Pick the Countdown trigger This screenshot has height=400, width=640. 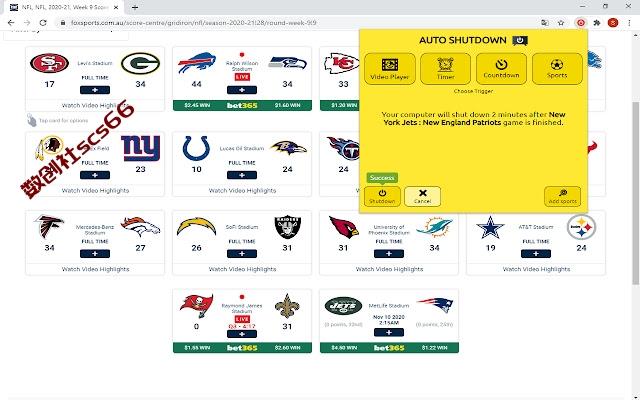tap(501, 69)
